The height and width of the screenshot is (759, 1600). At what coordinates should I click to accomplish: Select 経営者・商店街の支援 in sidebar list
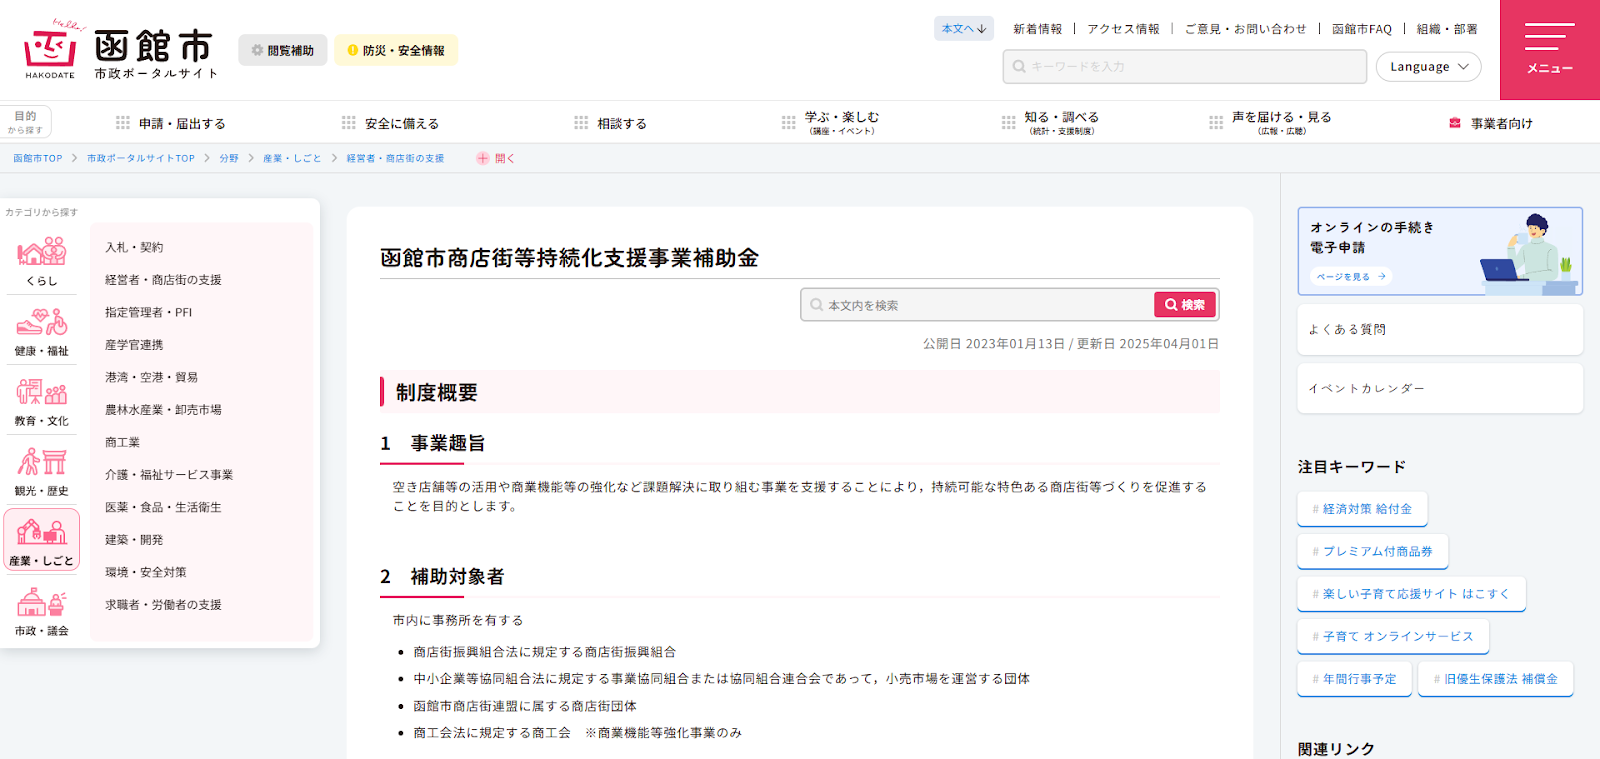click(163, 280)
